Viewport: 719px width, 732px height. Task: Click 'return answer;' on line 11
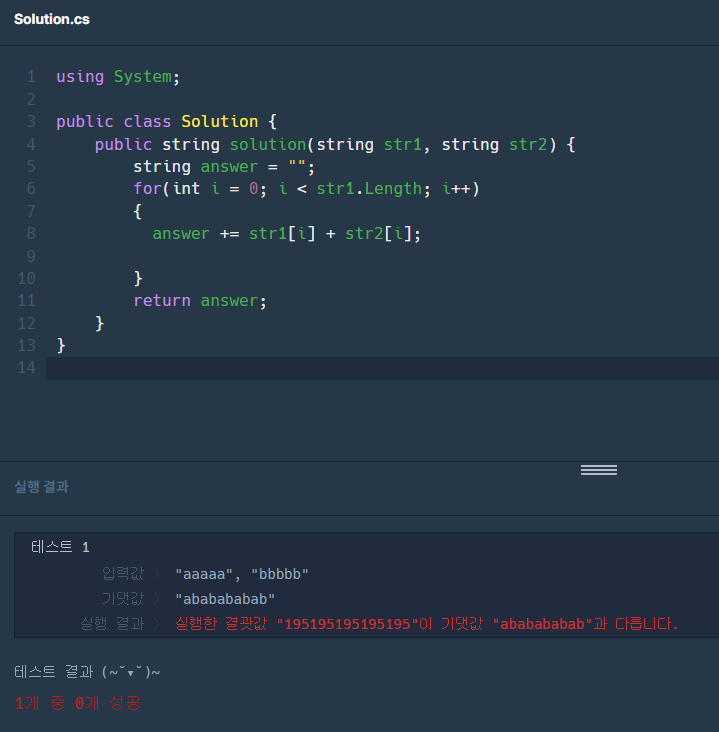pos(200,301)
